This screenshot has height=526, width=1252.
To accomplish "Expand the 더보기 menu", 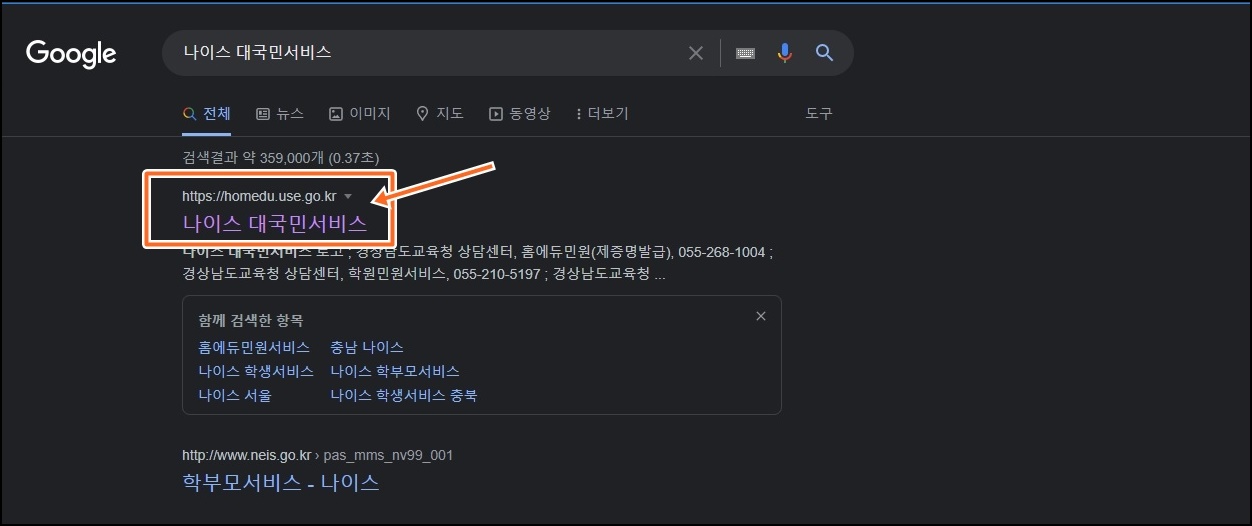I will [x=602, y=114].
